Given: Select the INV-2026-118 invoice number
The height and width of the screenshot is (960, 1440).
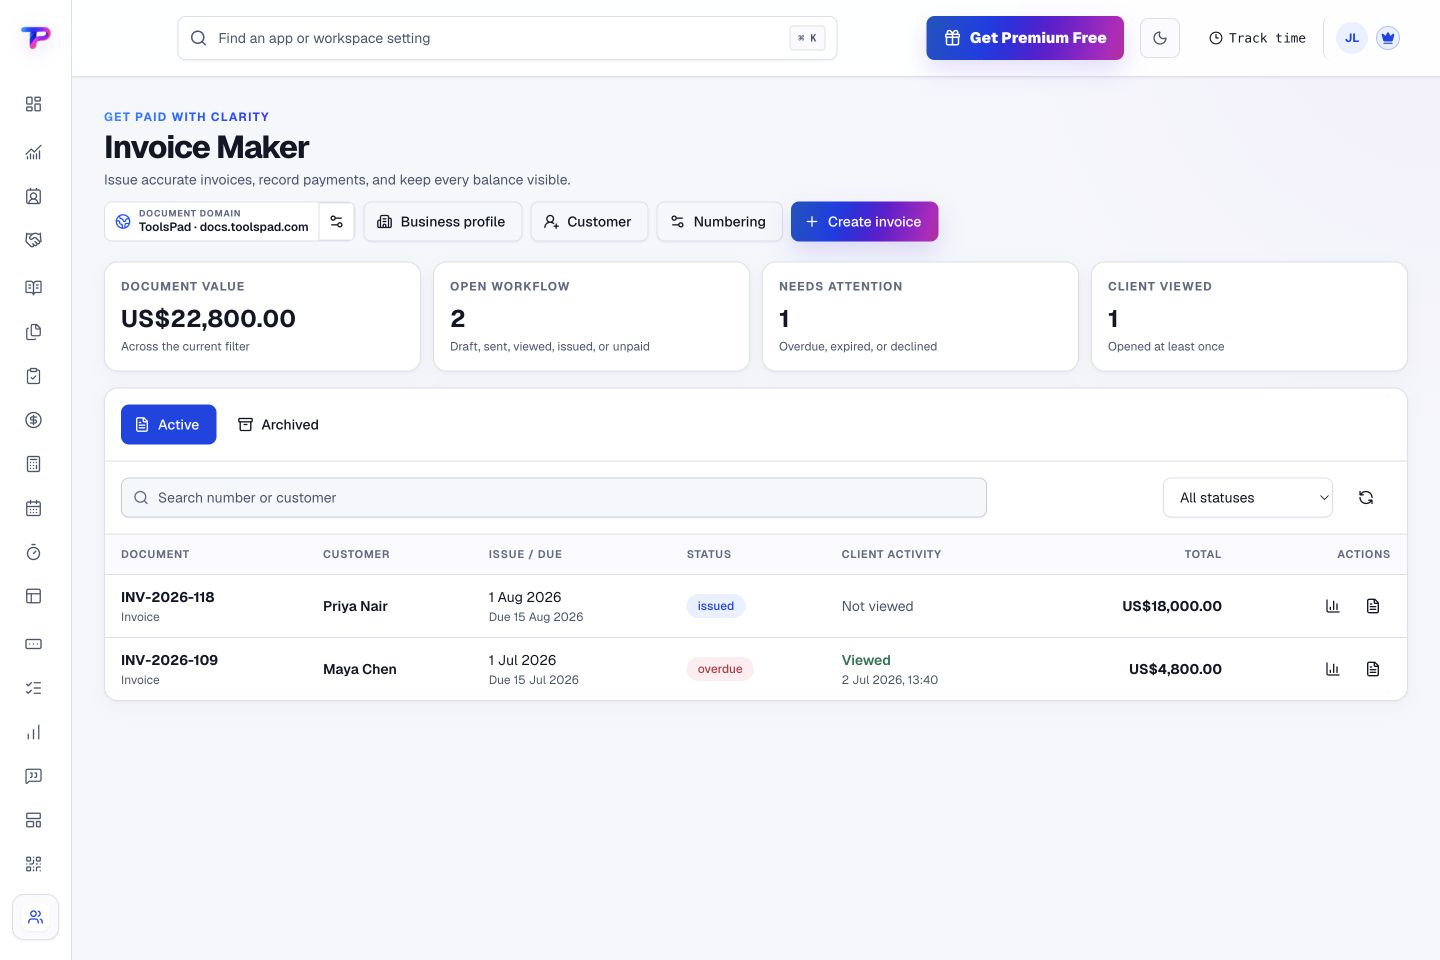Looking at the screenshot, I should [168, 597].
